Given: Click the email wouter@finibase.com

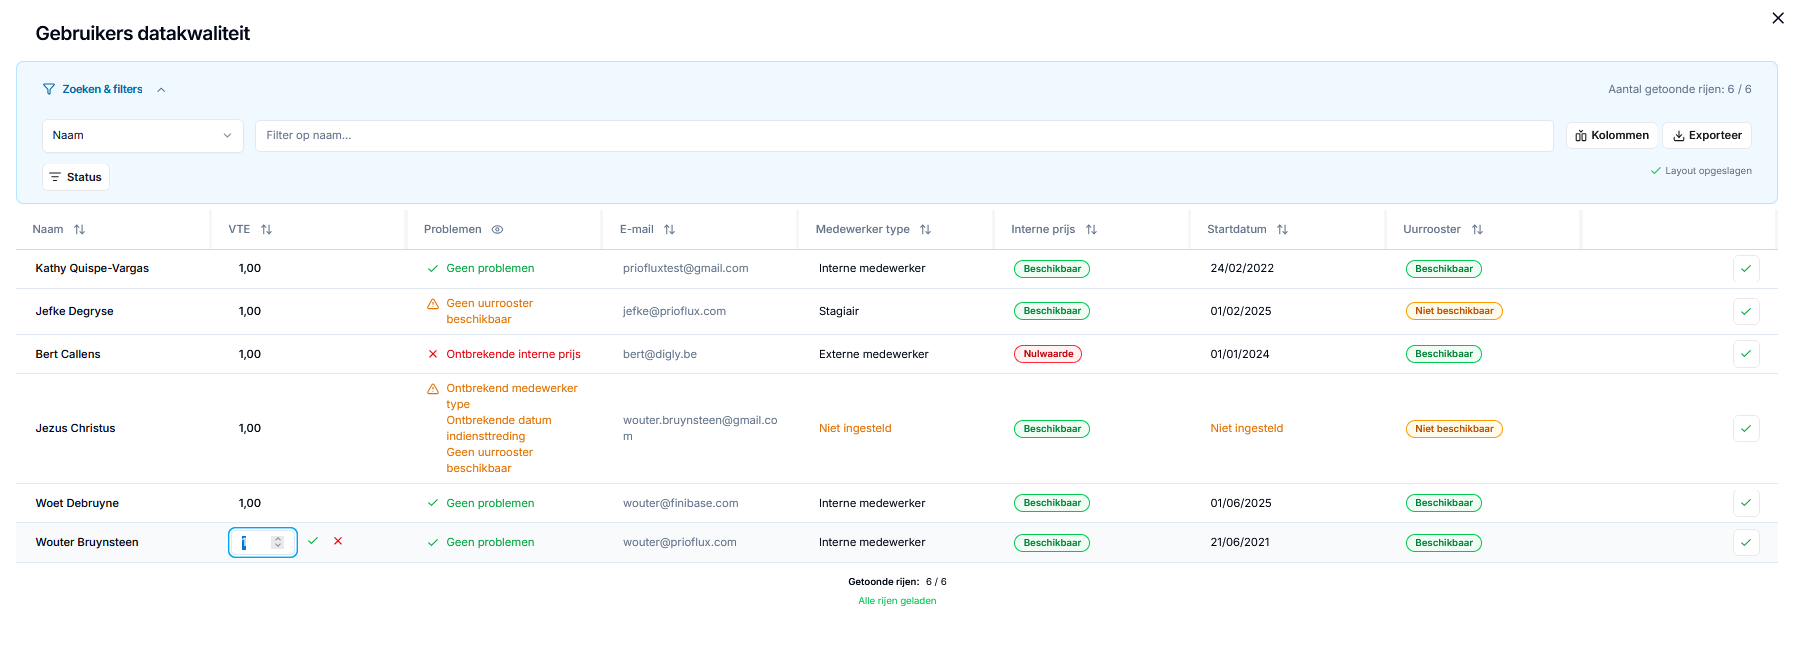Looking at the screenshot, I should point(681,503).
